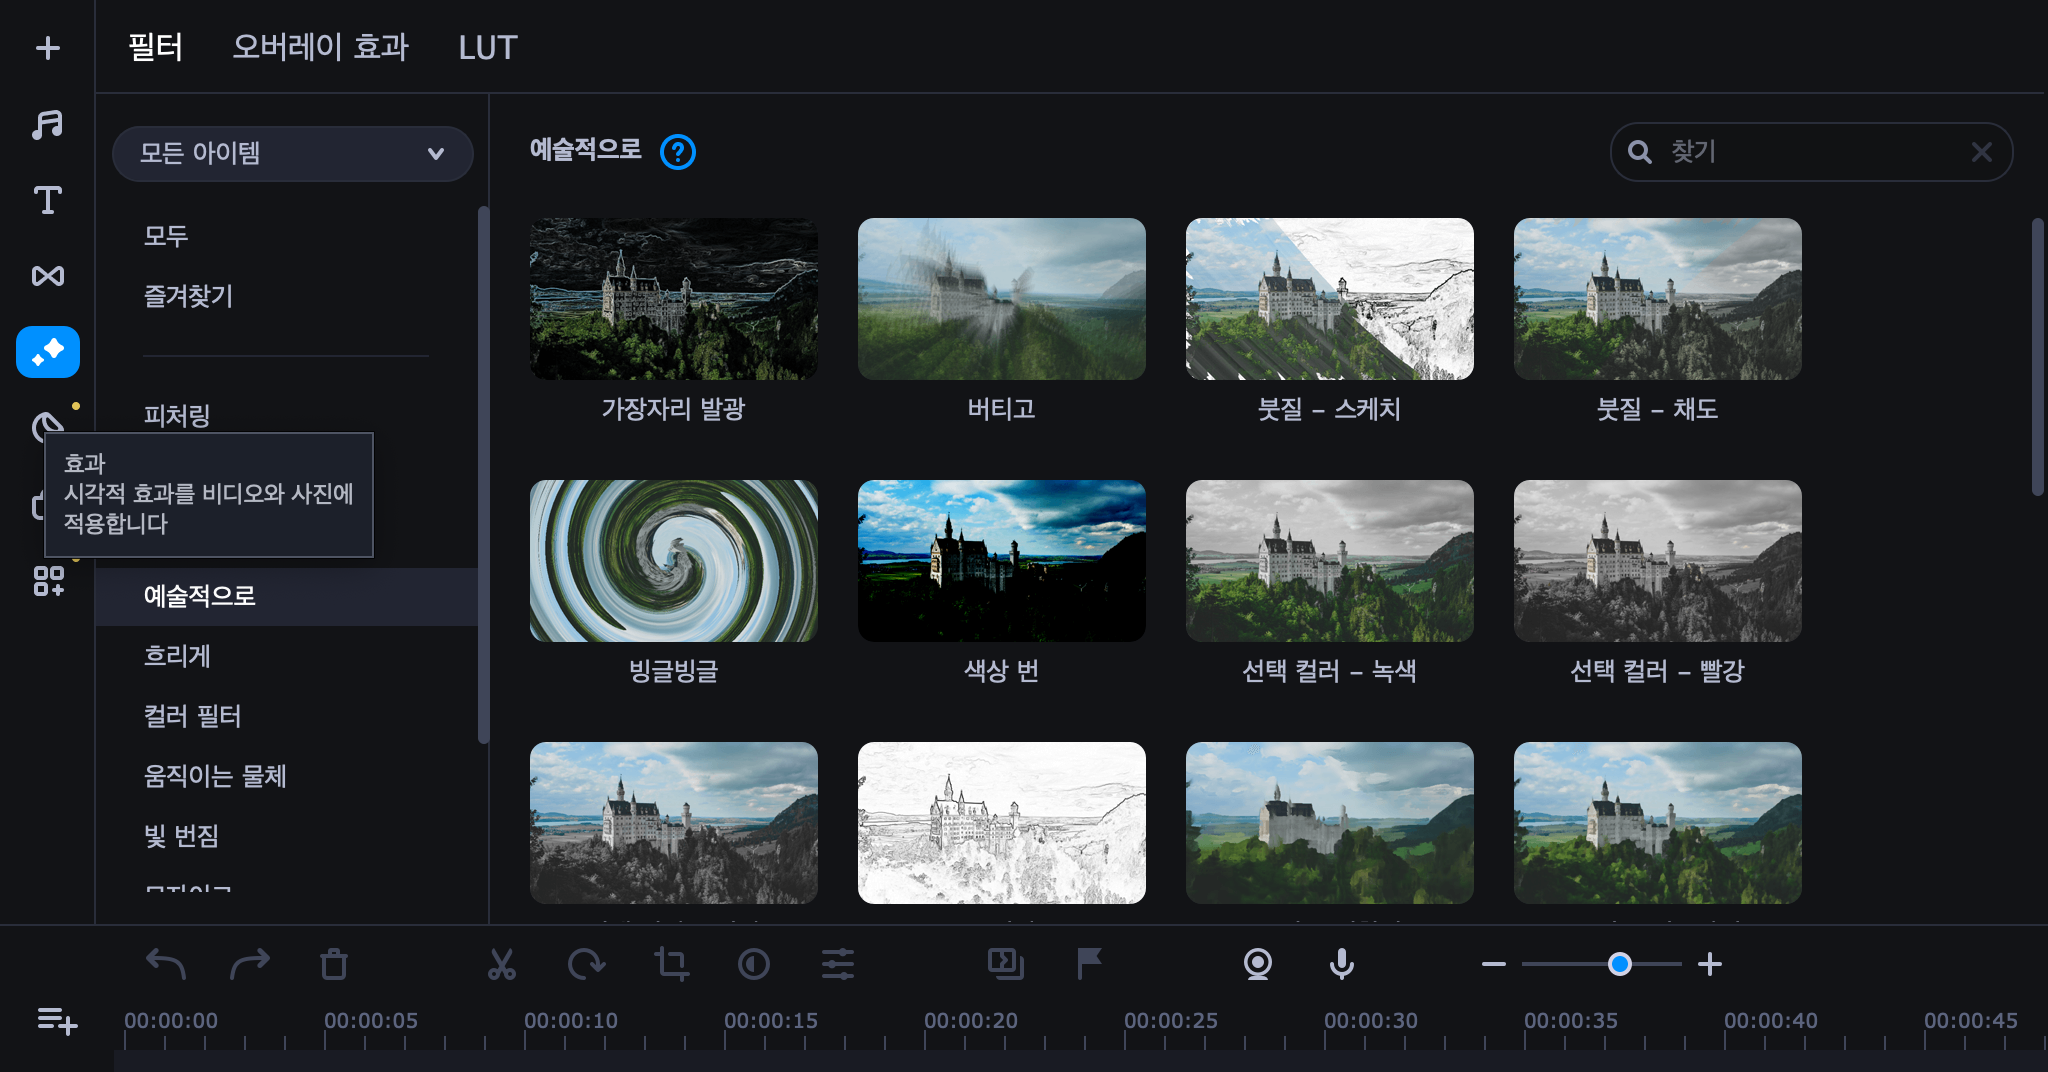Open color adjustment half-circle icon
Viewport: 2048px width, 1072px height.
[x=754, y=964]
